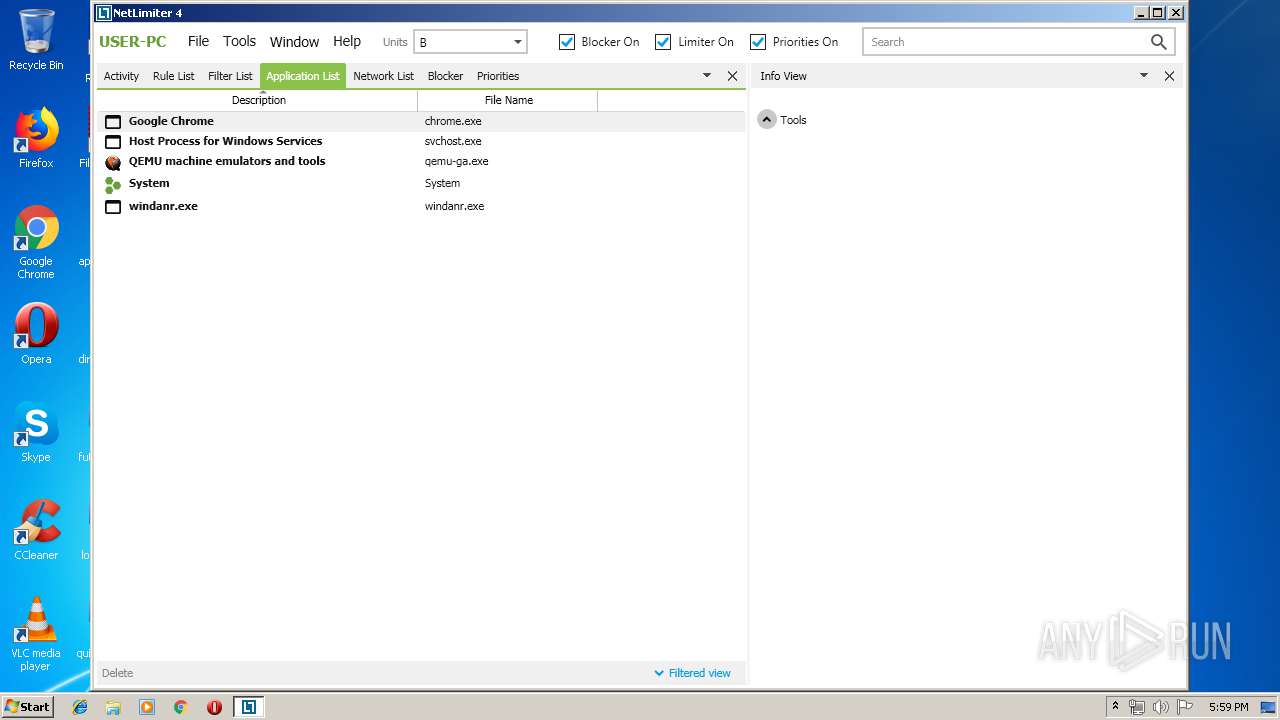Switch to the Filter List tab
The width and height of the screenshot is (1280, 720).
tap(230, 76)
